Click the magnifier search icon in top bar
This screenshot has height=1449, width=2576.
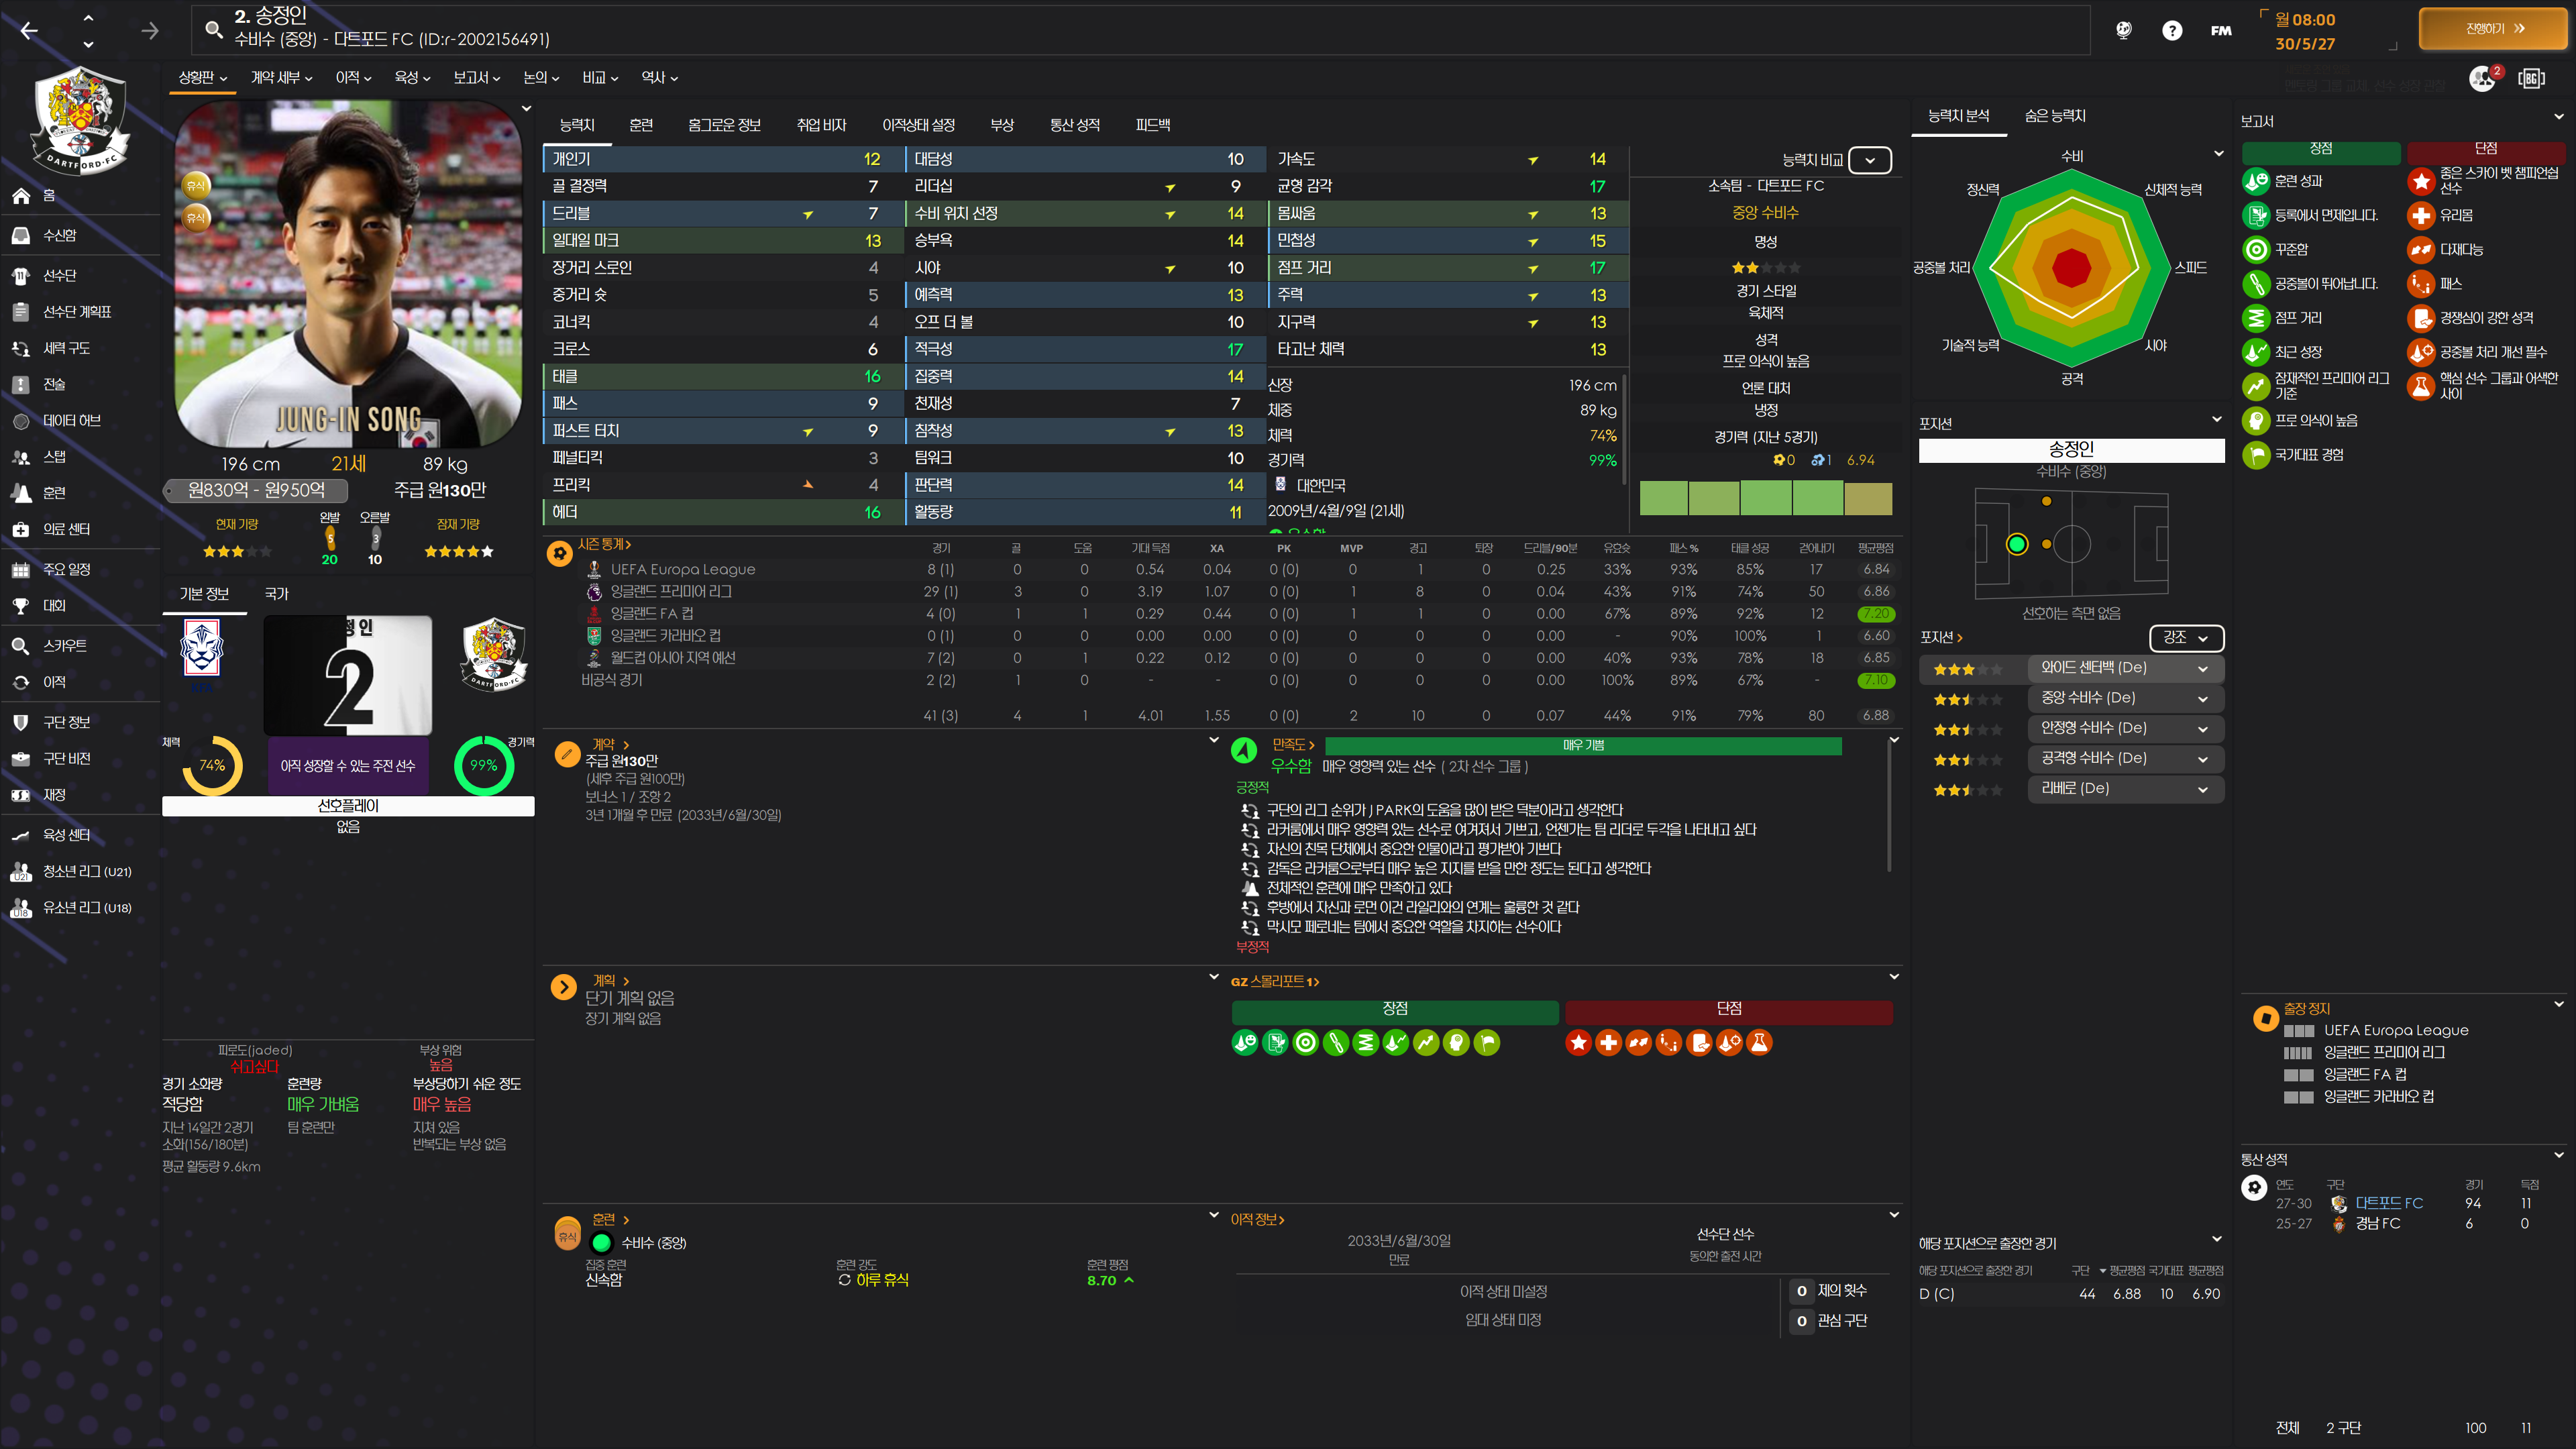[x=213, y=29]
